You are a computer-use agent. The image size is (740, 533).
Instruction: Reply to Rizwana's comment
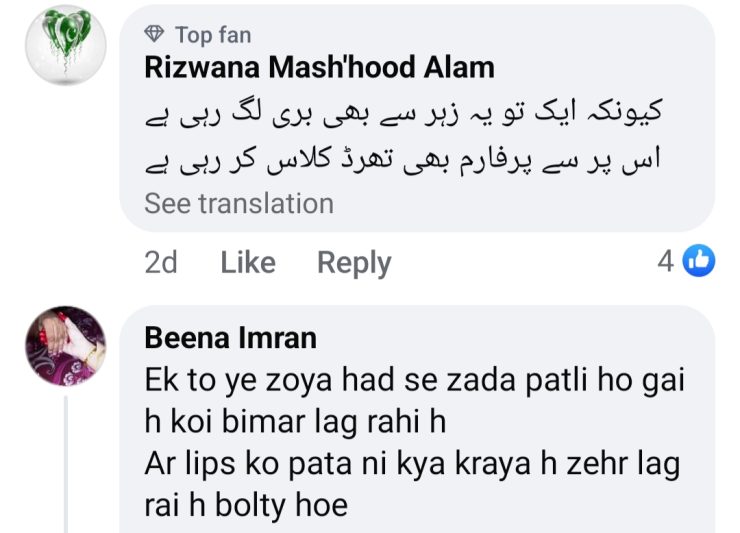point(353,263)
